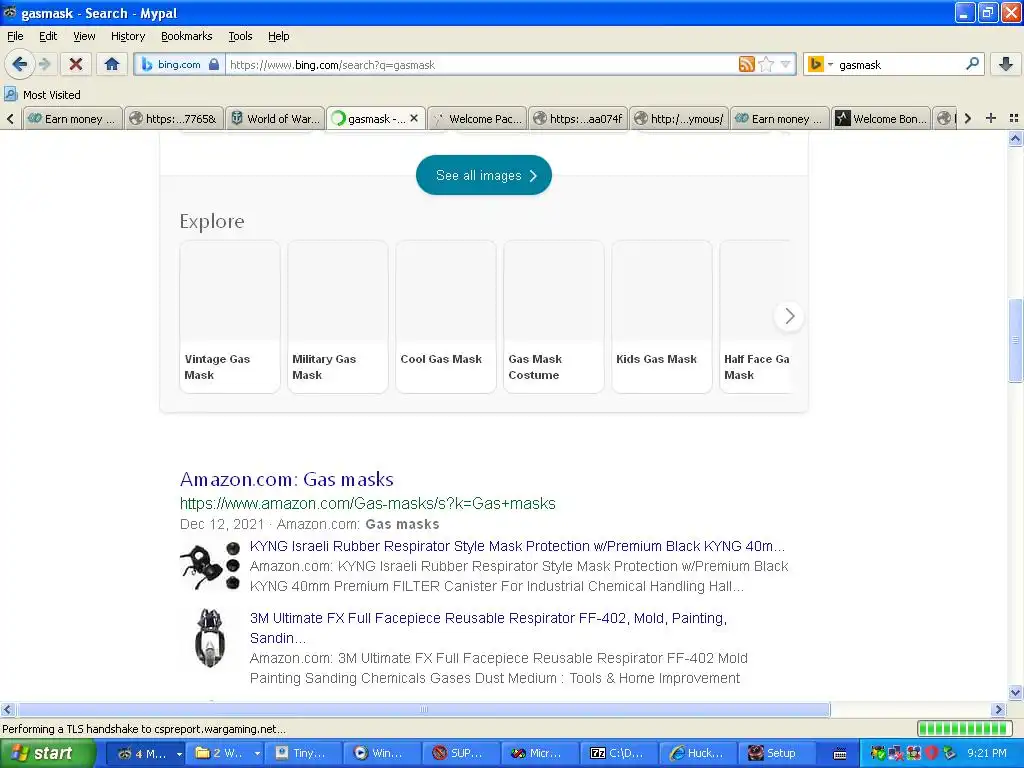Open the Gas Mask Costume explore card
The width and height of the screenshot is (1024, 768).
(554, 317)
